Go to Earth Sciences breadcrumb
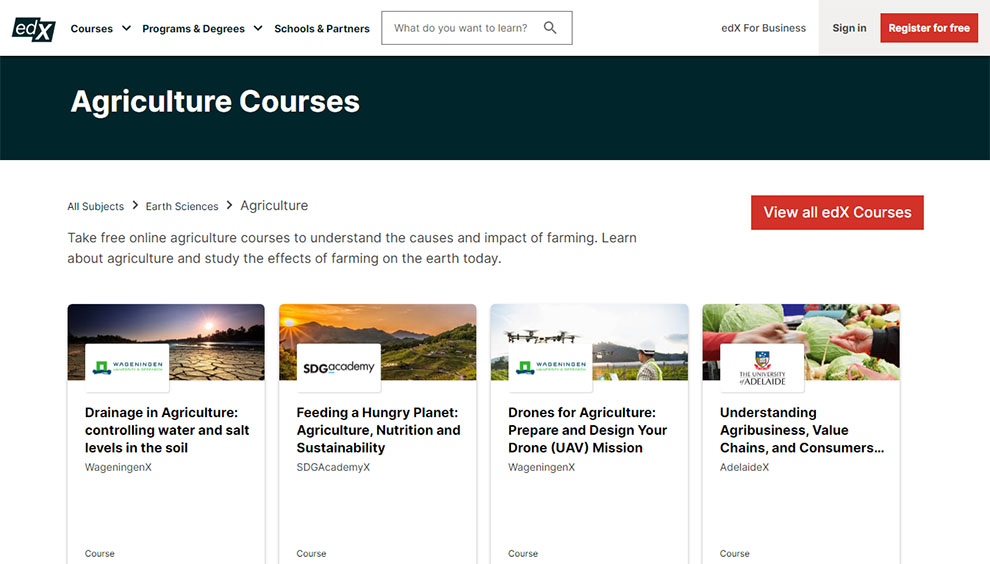 coord(182,207)
